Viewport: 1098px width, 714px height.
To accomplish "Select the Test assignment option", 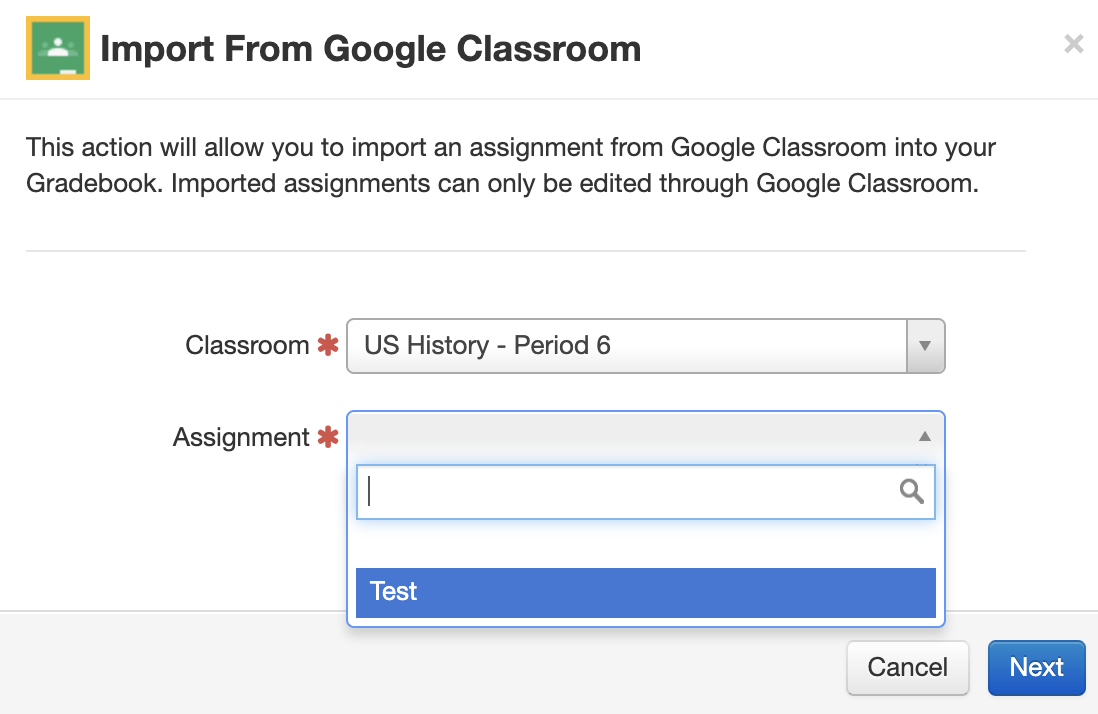I will pos(645,592).
